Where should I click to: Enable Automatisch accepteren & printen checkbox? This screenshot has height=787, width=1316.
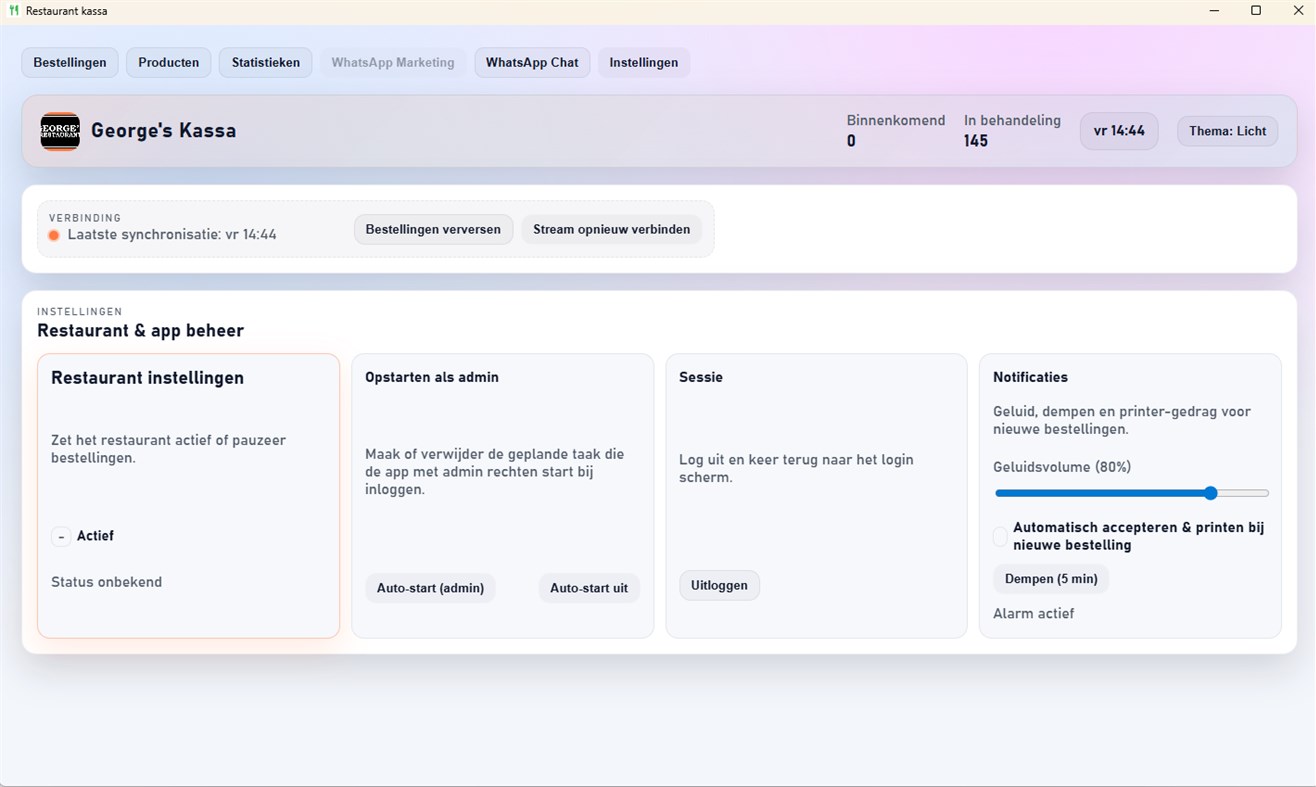1000,537
